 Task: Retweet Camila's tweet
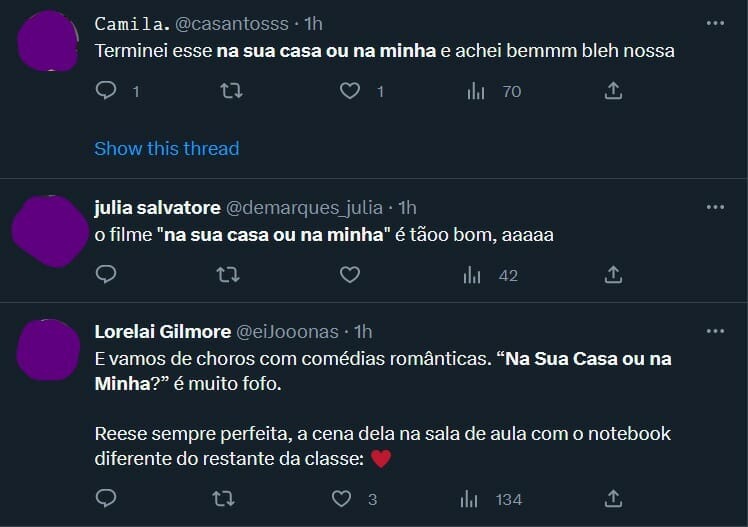[230, 91]
